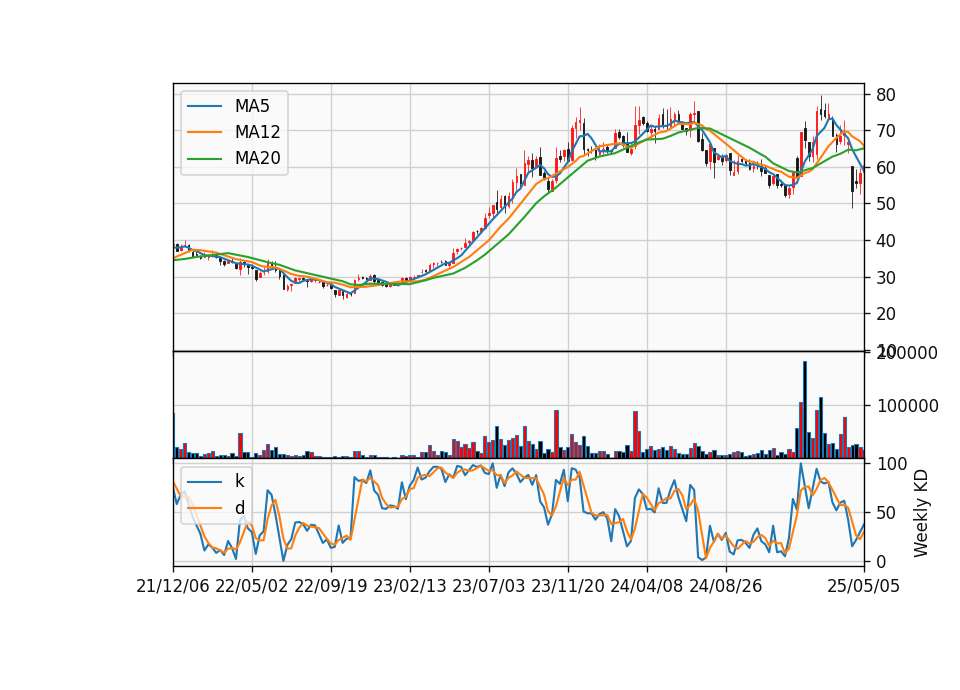Click the 24/04/08 date tick label
The height and width of the screenshot is (690, 960).
point(647,587)
